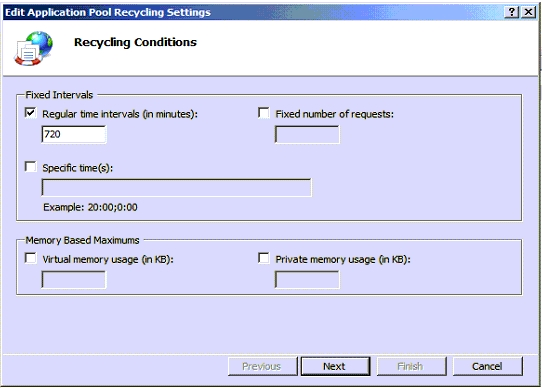This screenshot has height=388, width=542.
Task: Click the disabled Finish button
Action: 411,366
